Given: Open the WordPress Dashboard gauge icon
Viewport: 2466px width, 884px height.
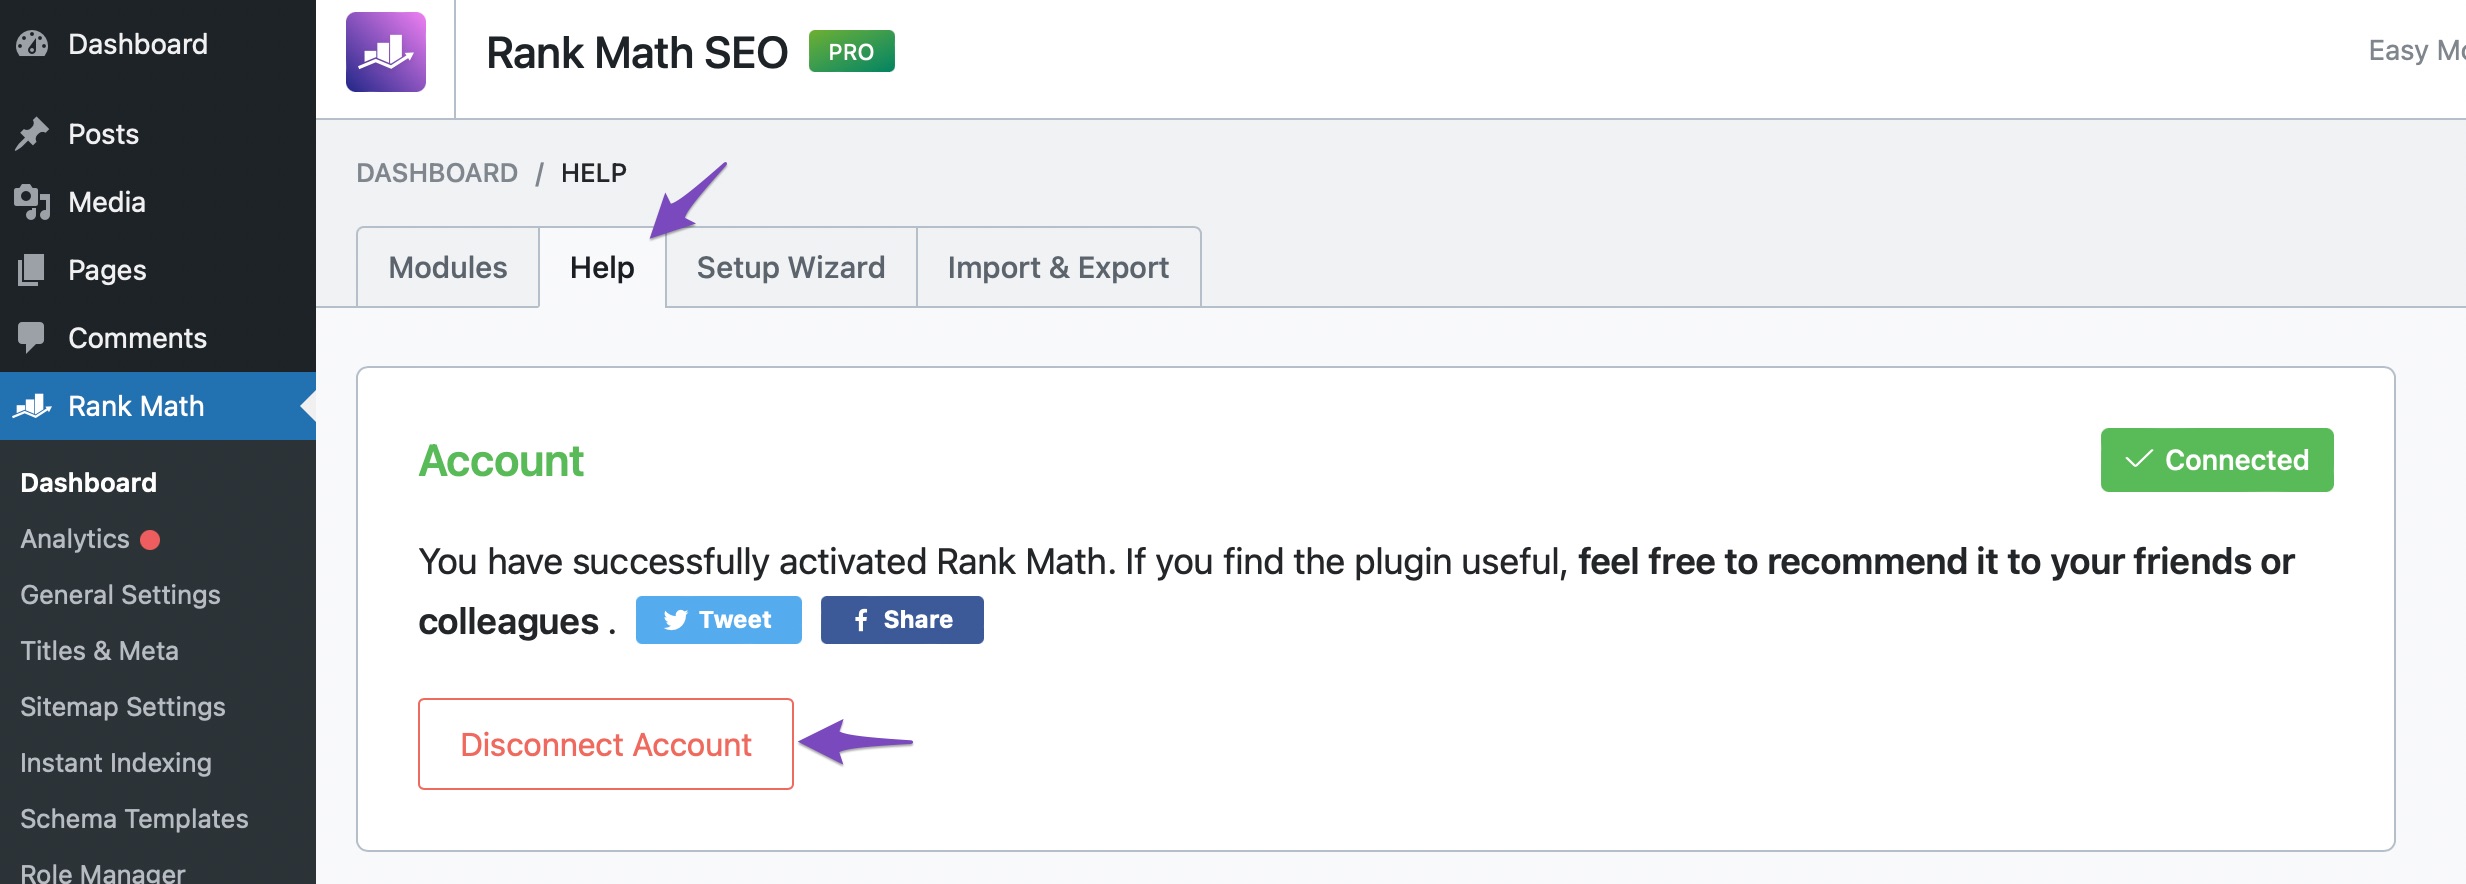Looking at the screenshot, I should pos(32,44).
